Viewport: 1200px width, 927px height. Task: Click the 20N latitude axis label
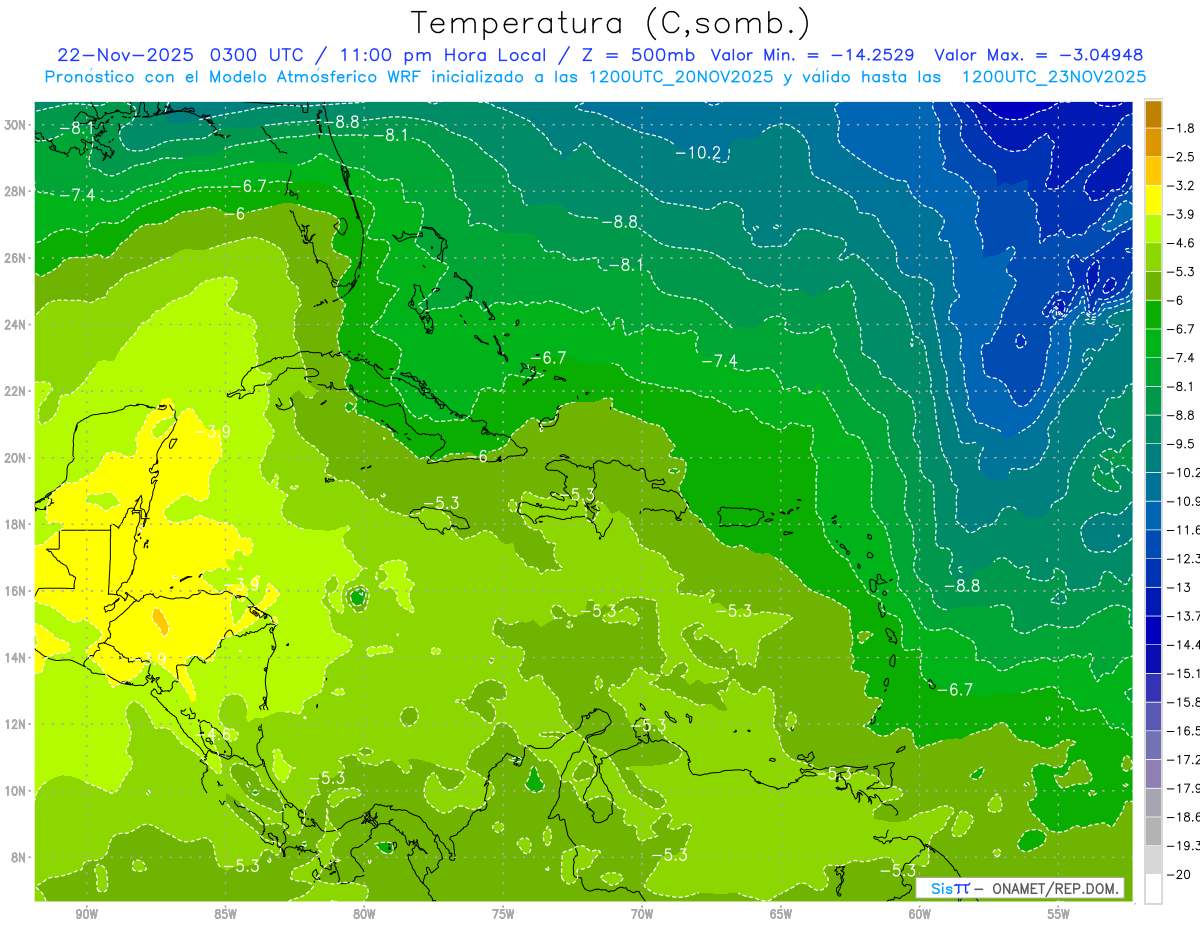coord(17,458)
